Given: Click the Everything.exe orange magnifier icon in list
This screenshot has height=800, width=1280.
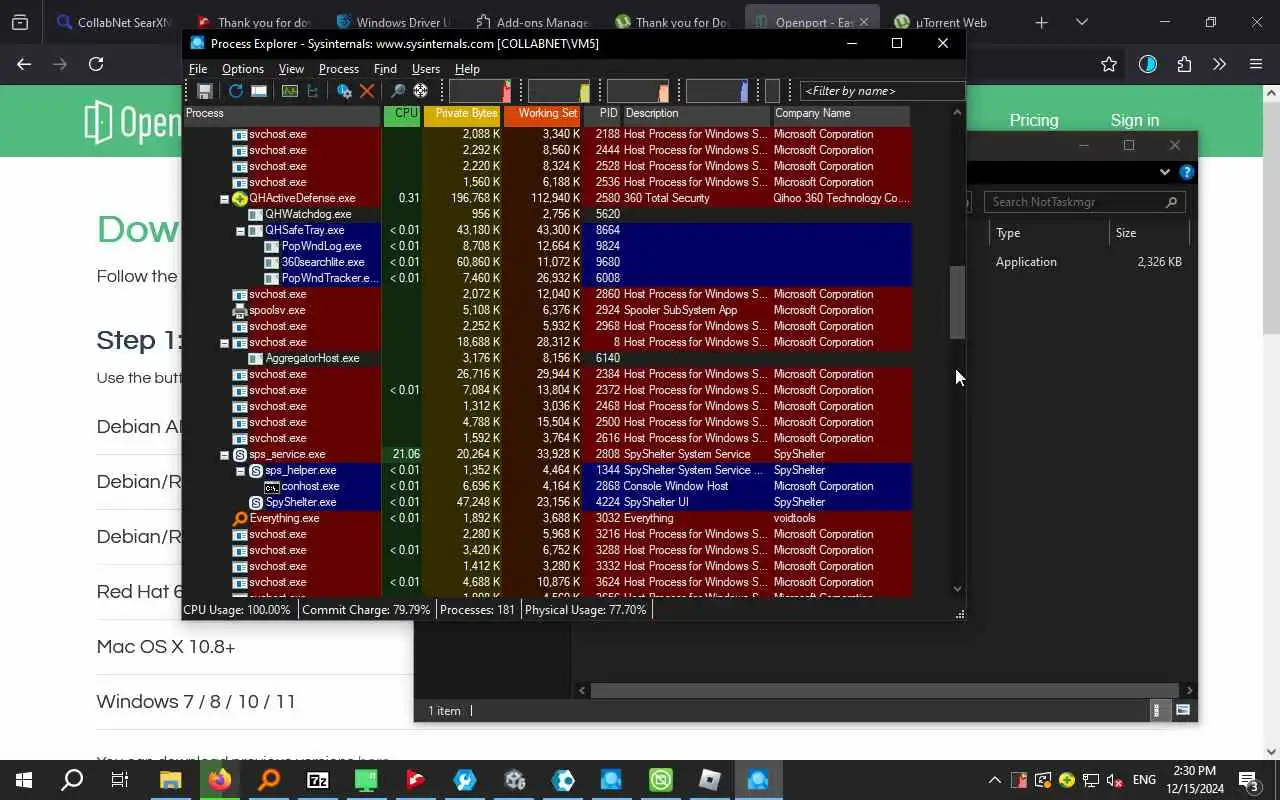Looking at the screenshot, I should [240, 518].
